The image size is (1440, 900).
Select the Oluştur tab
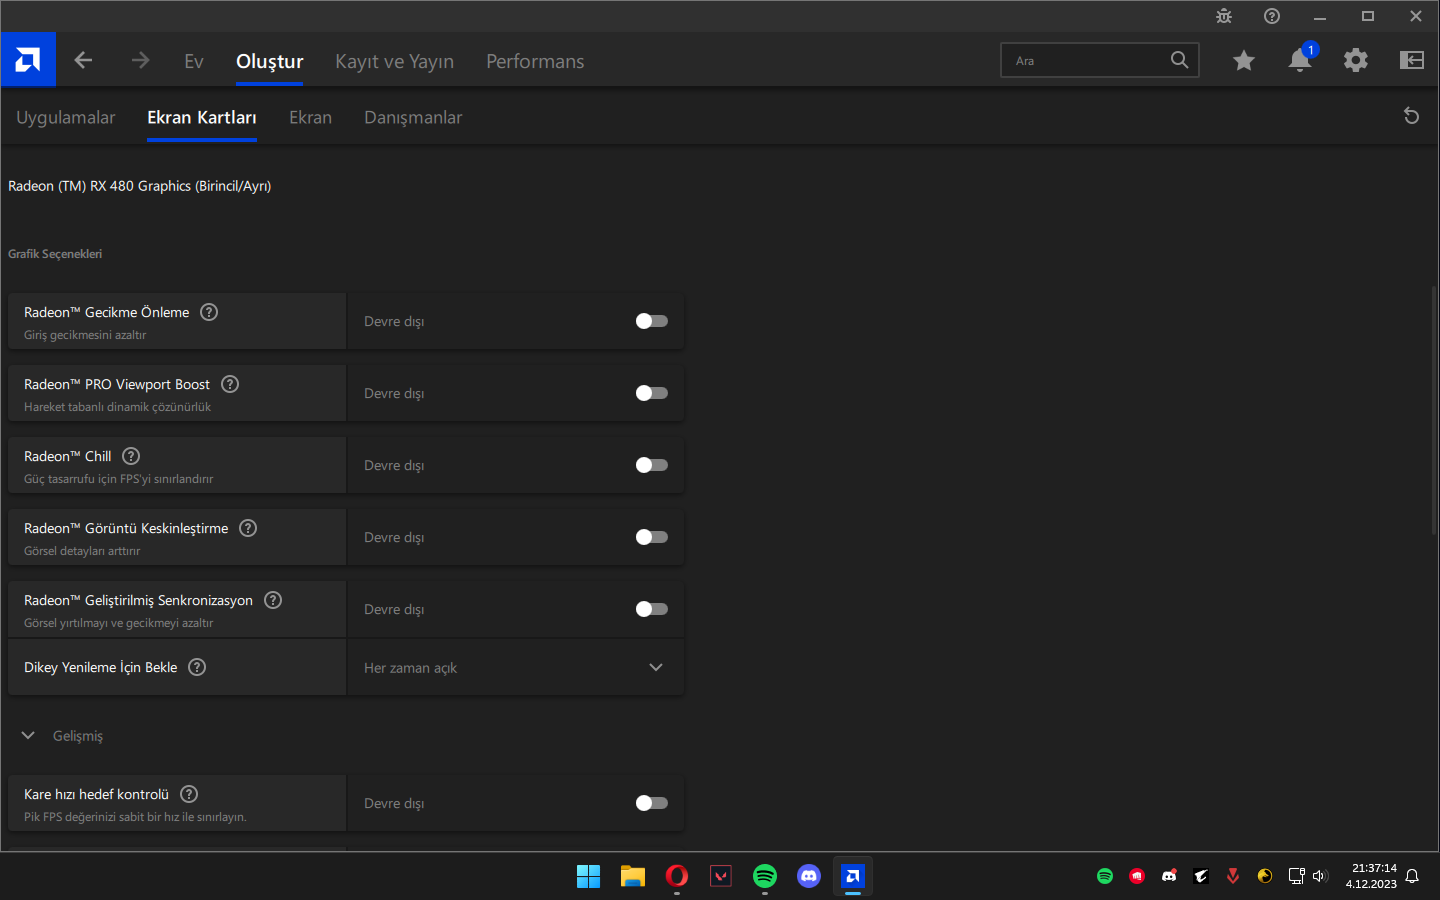pyautogui.click(x=270, y=61)
